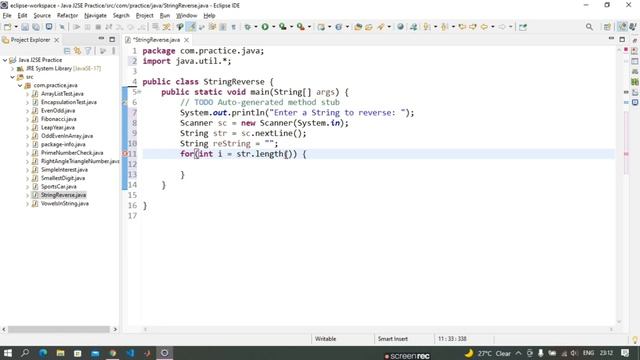The height and width of the screenshot is (360, 640).
Task: Open the Navigate menu
Action: click(95, 16)
